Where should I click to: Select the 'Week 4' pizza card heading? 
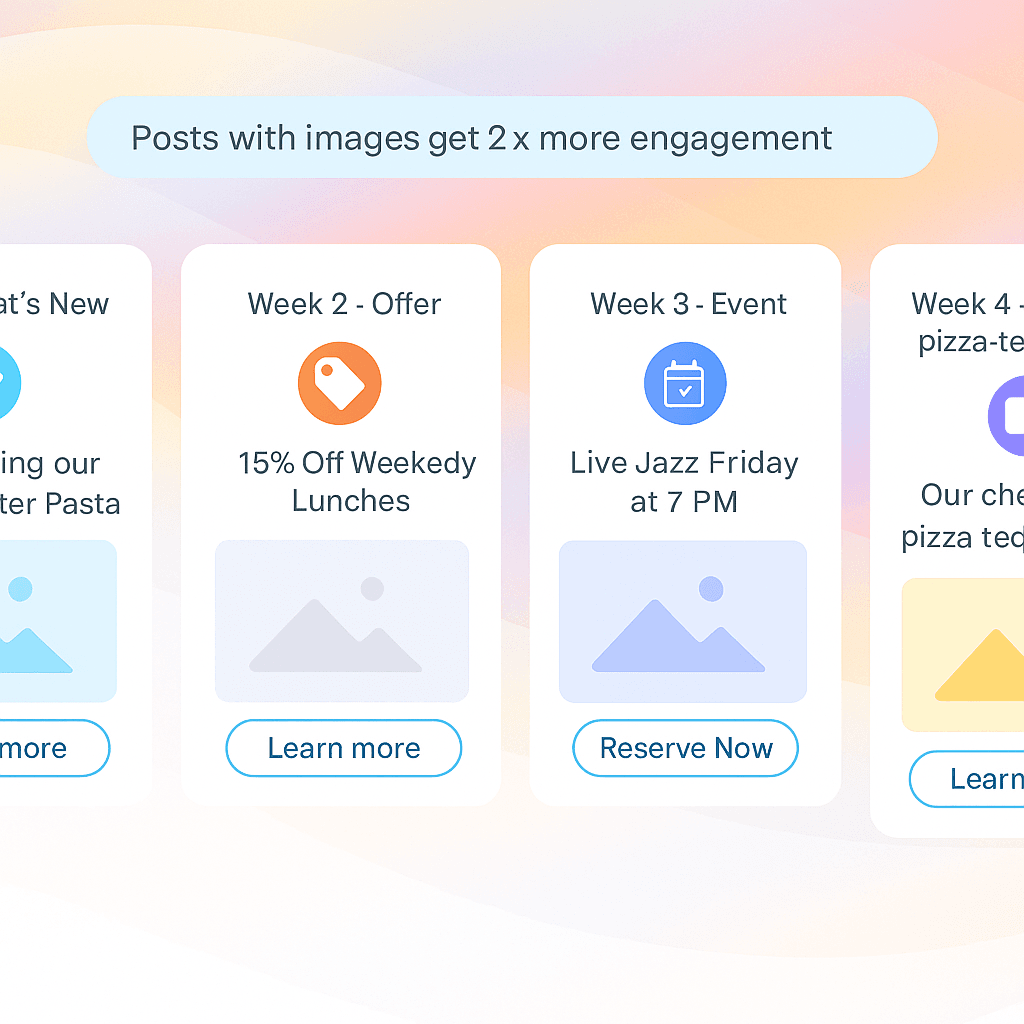tap(968, 323)
